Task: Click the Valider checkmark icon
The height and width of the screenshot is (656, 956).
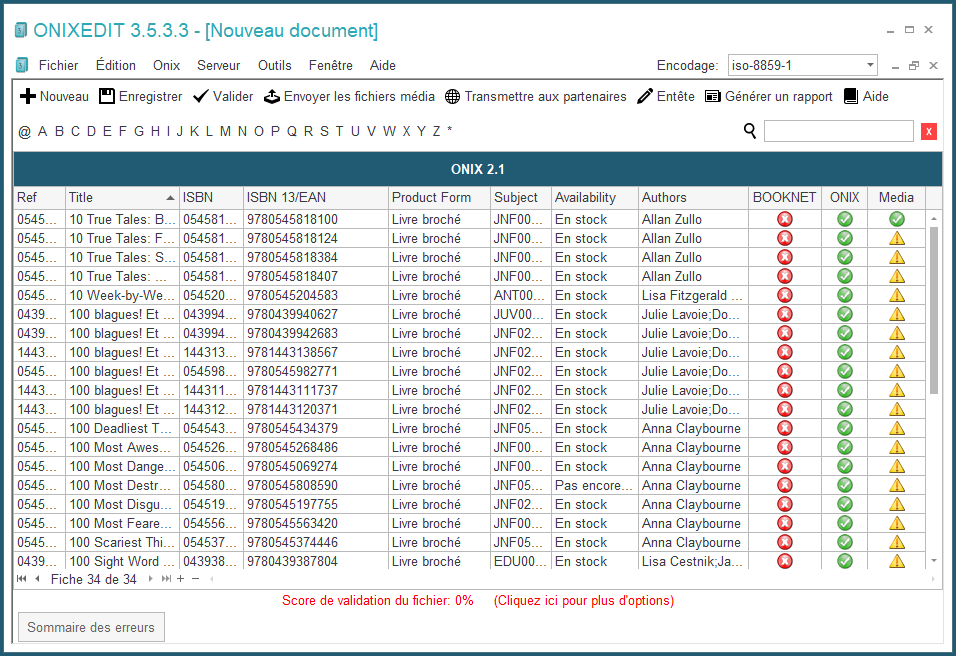Action: (x=201, y=96)
